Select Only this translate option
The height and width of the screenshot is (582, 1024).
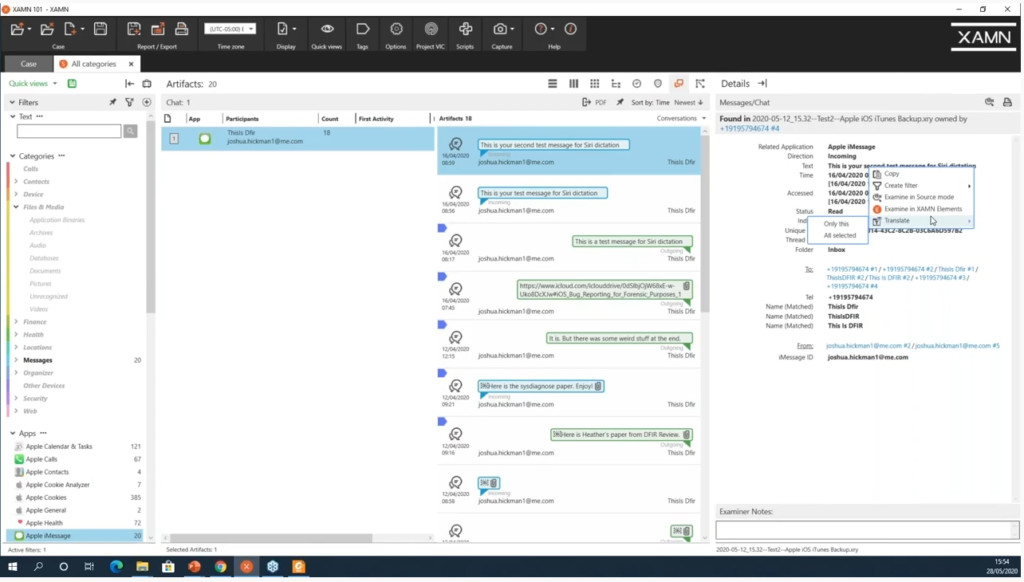click(838, 224)
